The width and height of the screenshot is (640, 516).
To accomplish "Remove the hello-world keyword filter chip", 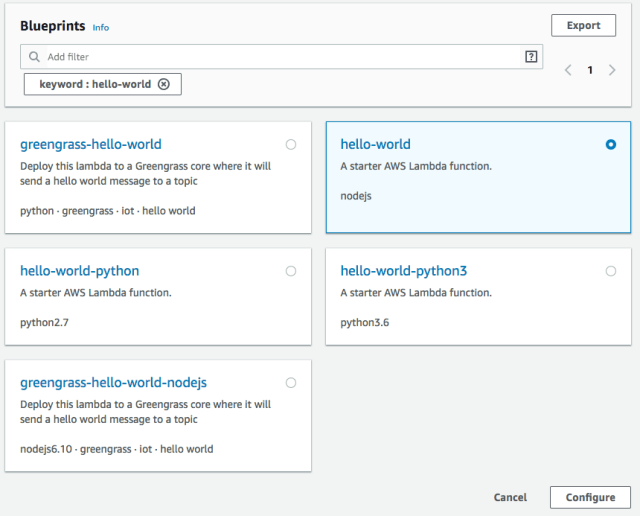I will point(164,85).
